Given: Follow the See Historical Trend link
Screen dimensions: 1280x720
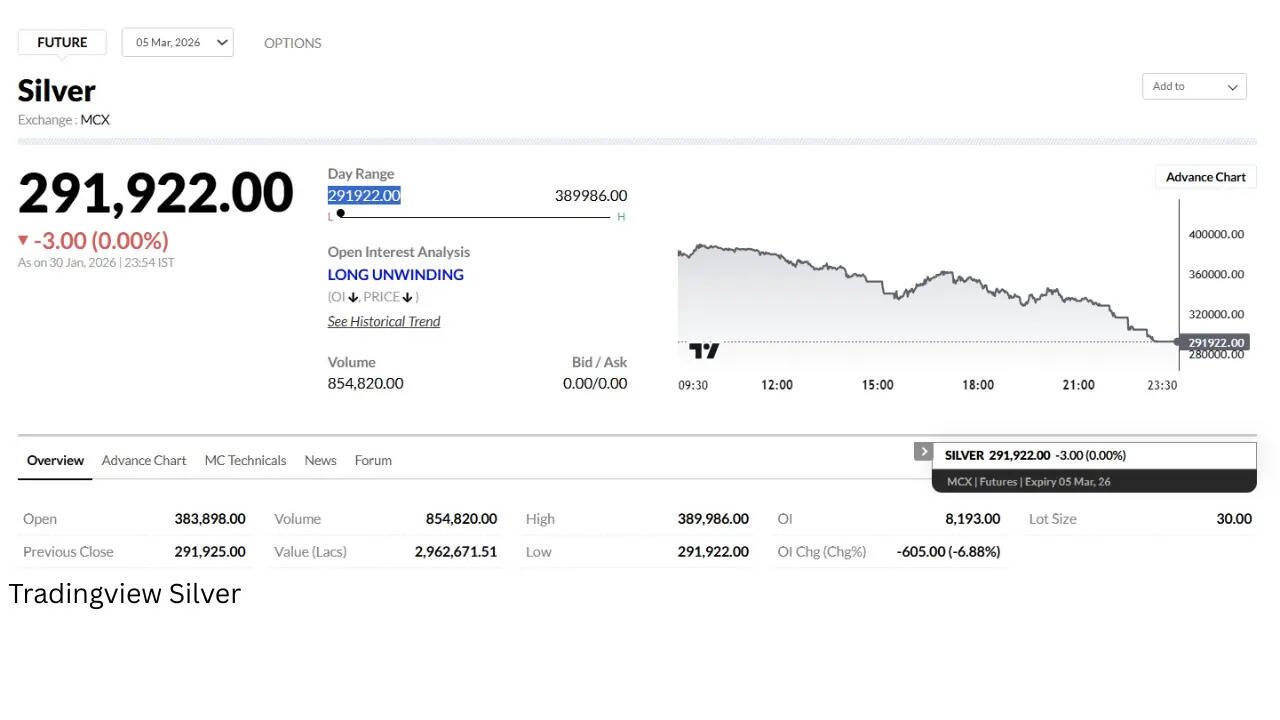Looking at the screenshot, I should (x=384, y=321).
